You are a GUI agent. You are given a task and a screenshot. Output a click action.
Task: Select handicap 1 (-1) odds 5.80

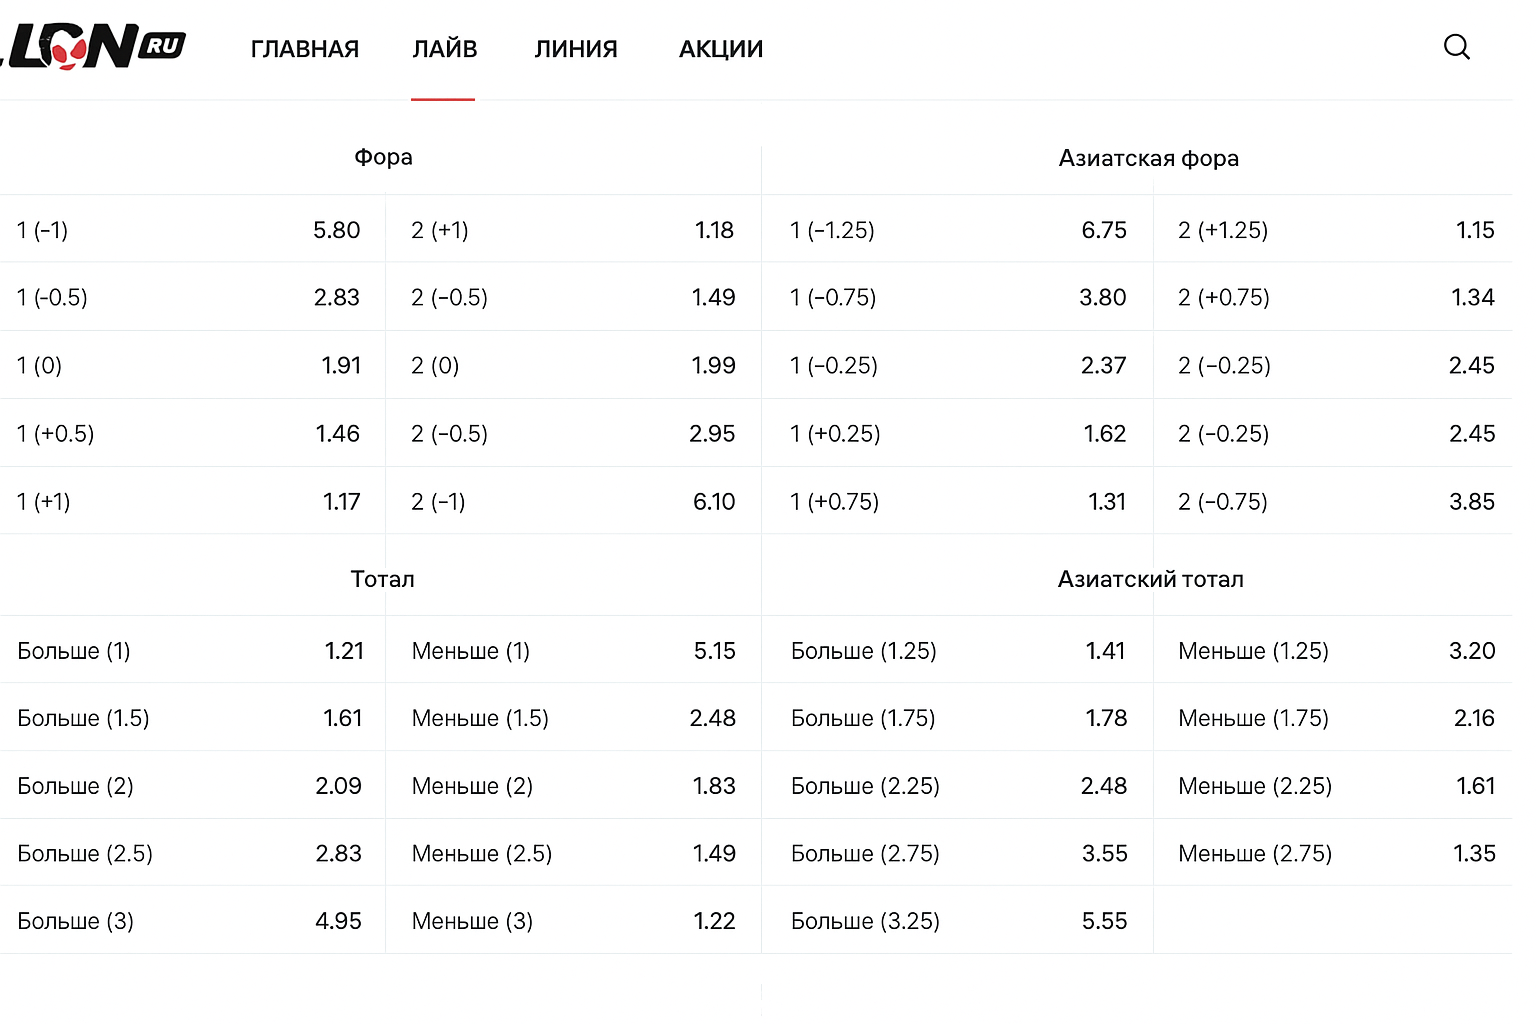tap(190, 230)
